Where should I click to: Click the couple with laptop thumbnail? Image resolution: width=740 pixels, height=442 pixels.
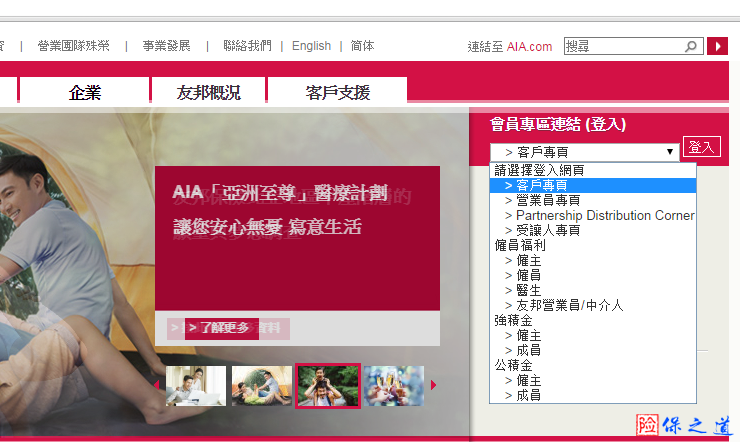click(196, 385)
